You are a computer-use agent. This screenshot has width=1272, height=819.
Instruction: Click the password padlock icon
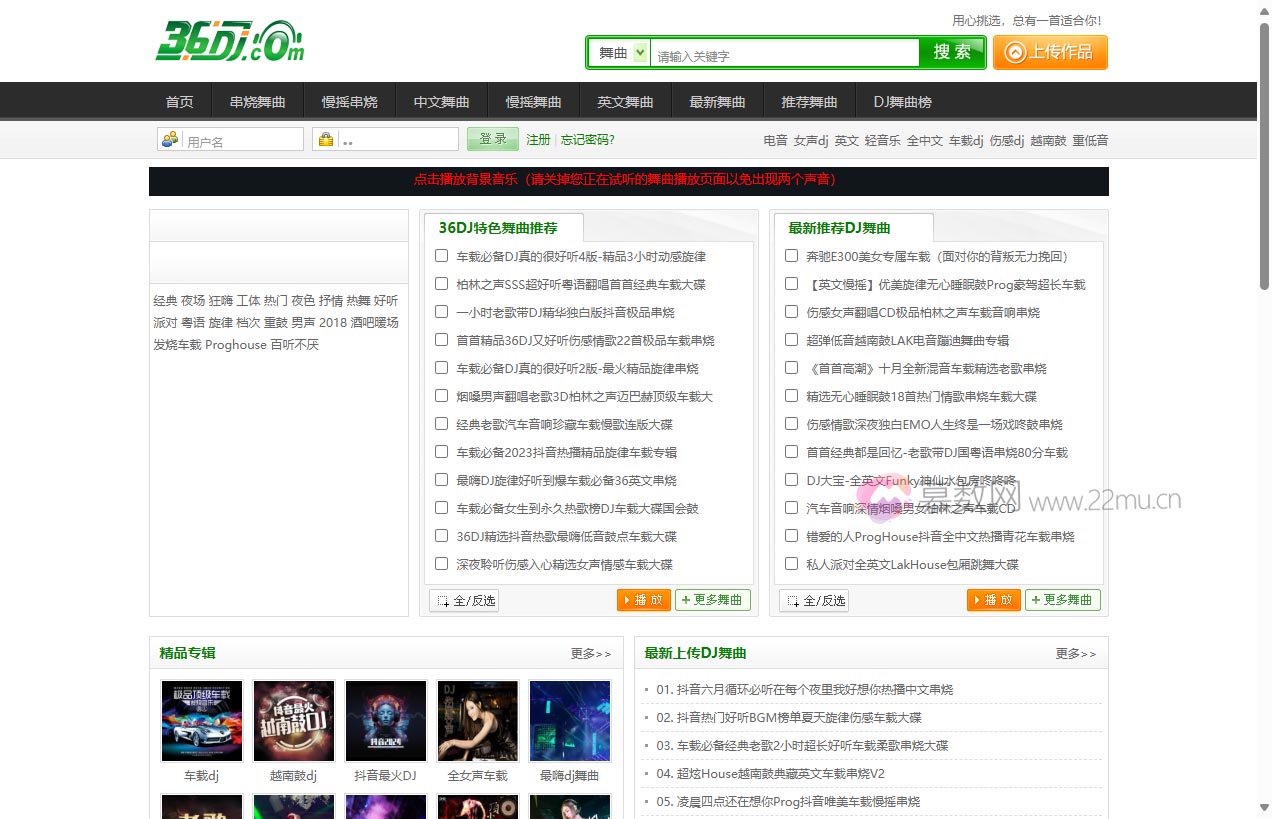point(324,139)
